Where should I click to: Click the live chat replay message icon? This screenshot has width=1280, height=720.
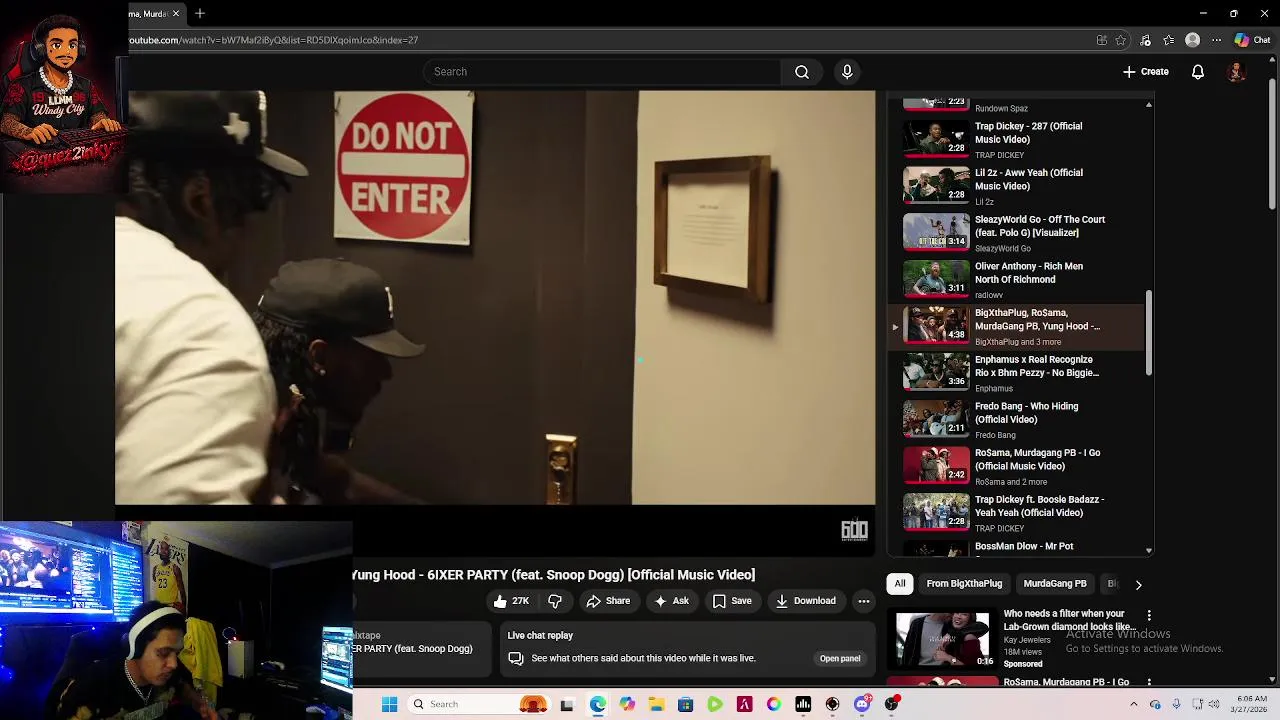[516, 659]
